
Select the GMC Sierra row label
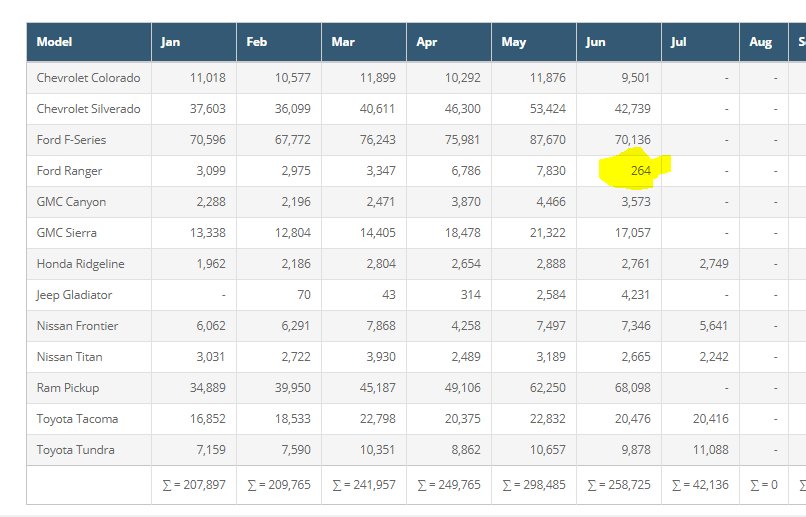tap(67, 233)
